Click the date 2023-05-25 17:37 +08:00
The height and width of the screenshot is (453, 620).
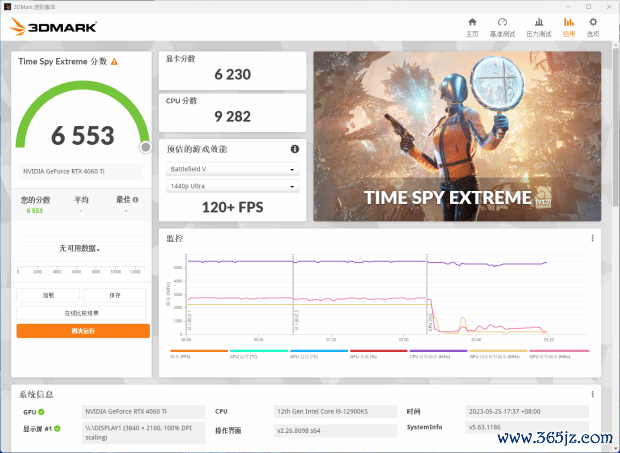527,411
